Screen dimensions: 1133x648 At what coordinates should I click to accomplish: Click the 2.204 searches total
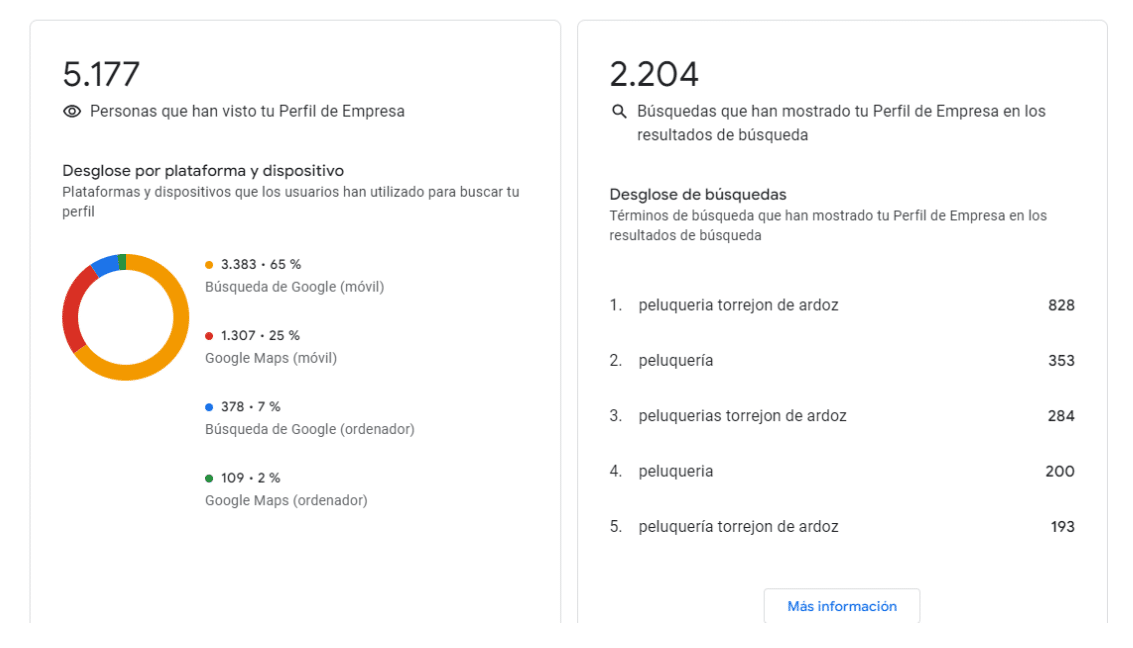coord(654,75)
